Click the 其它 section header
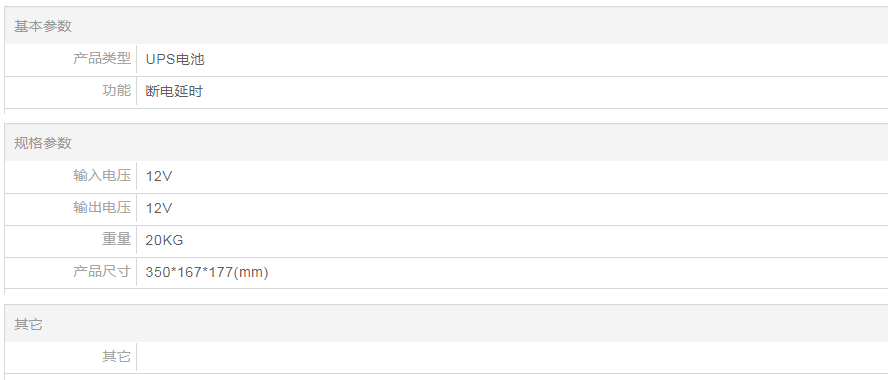 pos(28,325)
